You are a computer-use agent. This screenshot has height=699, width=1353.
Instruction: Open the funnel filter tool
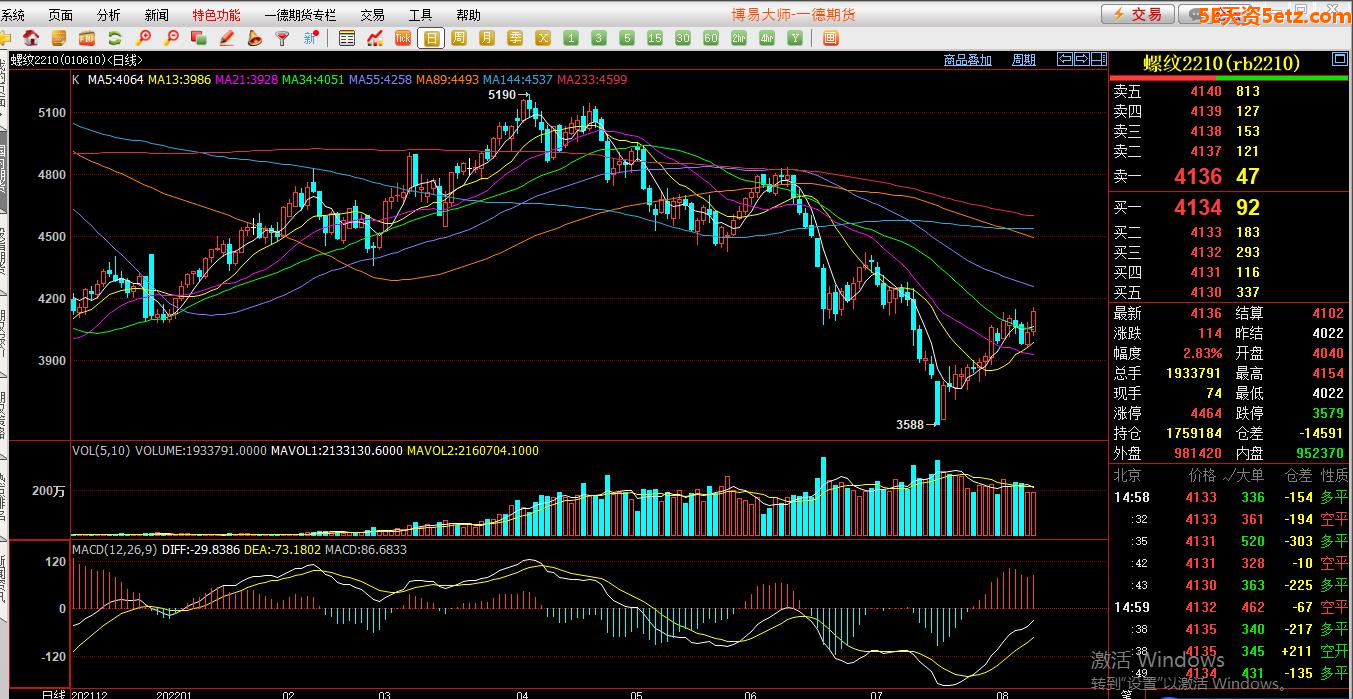point(283,38)
